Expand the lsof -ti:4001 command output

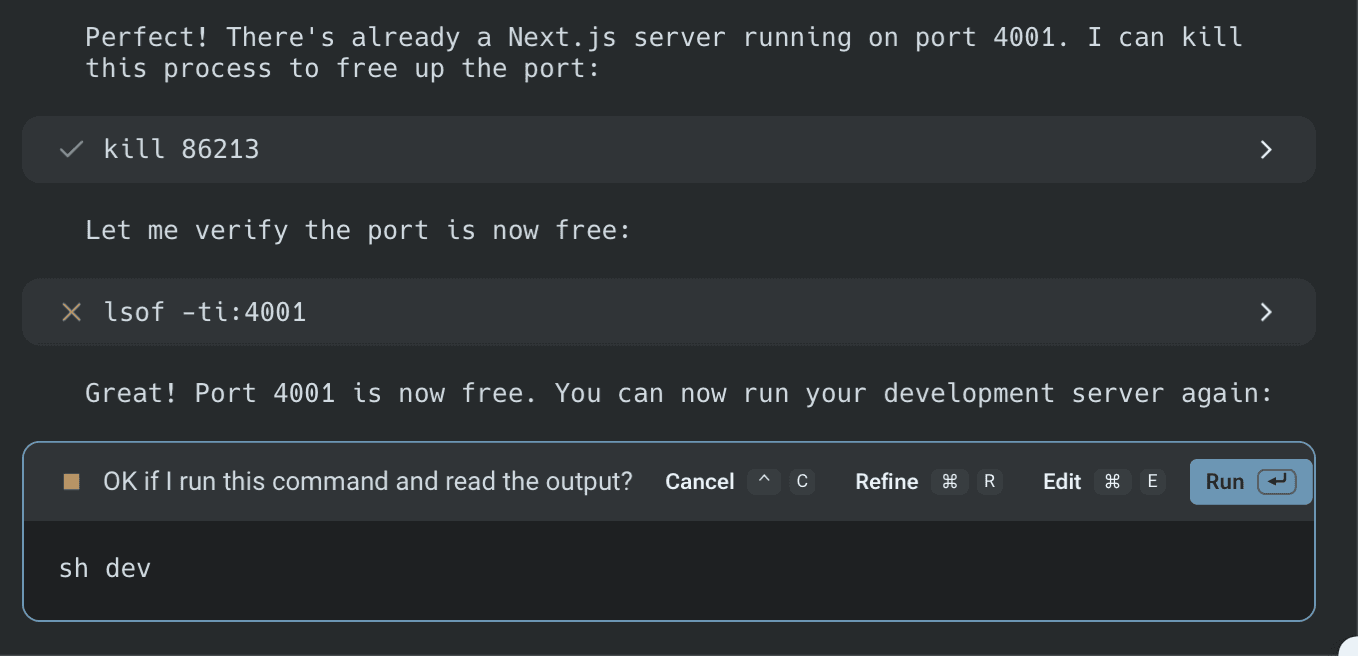(x=1266, y=312)
